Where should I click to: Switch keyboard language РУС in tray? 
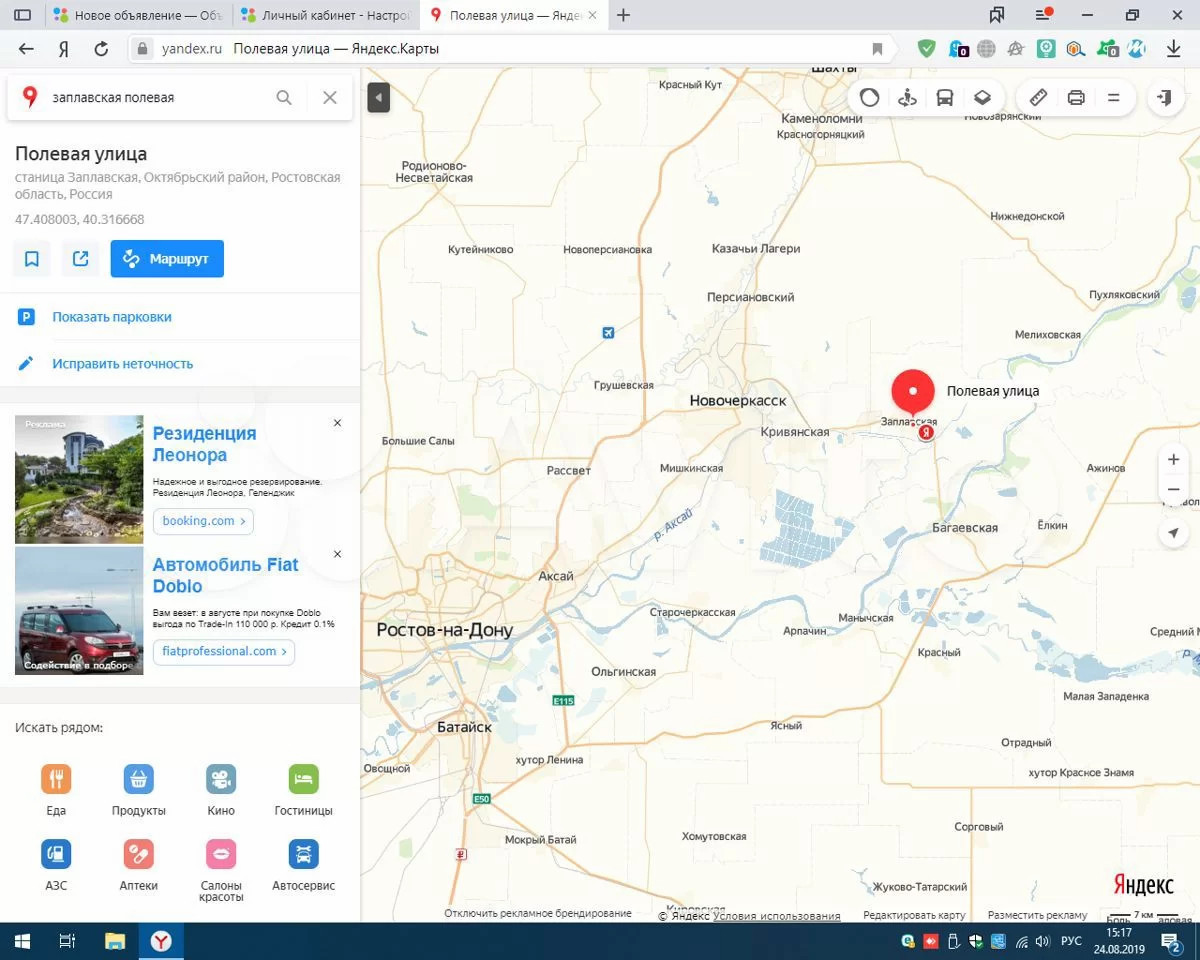coord(1071,941)
